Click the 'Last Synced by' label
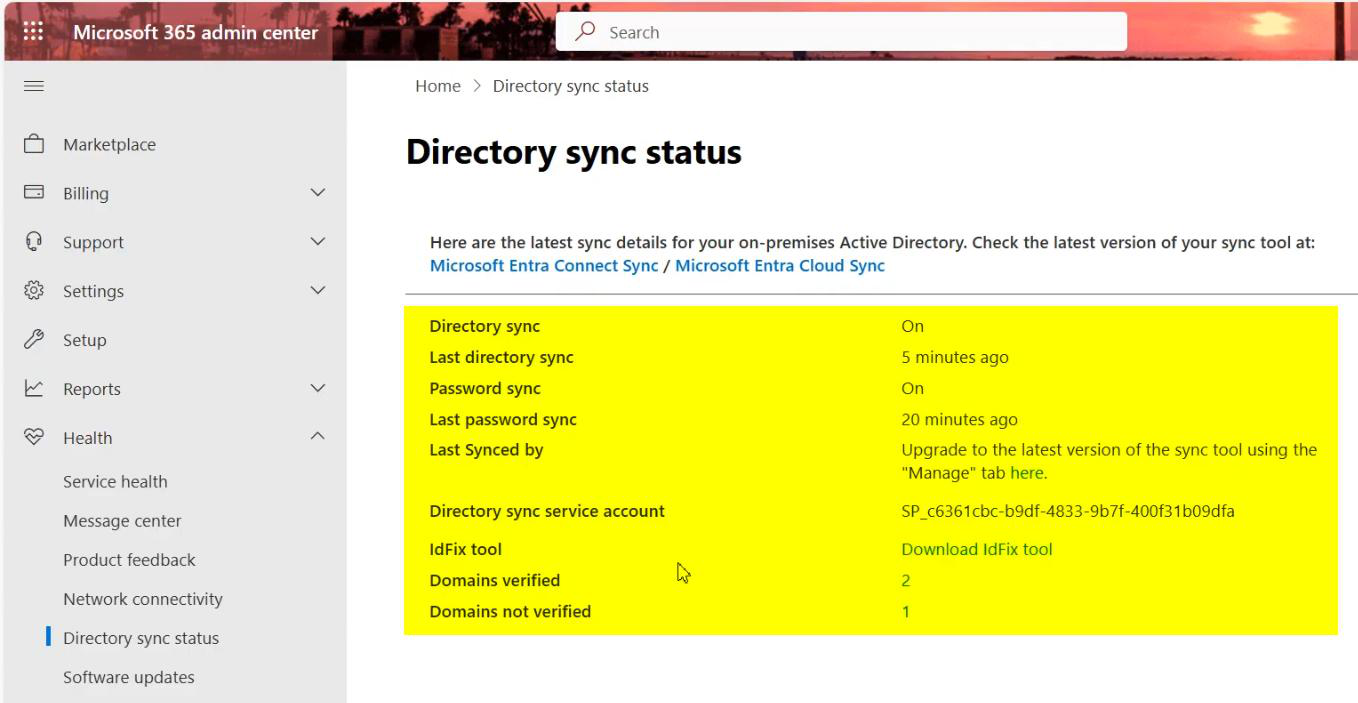 tap(486, 450)
